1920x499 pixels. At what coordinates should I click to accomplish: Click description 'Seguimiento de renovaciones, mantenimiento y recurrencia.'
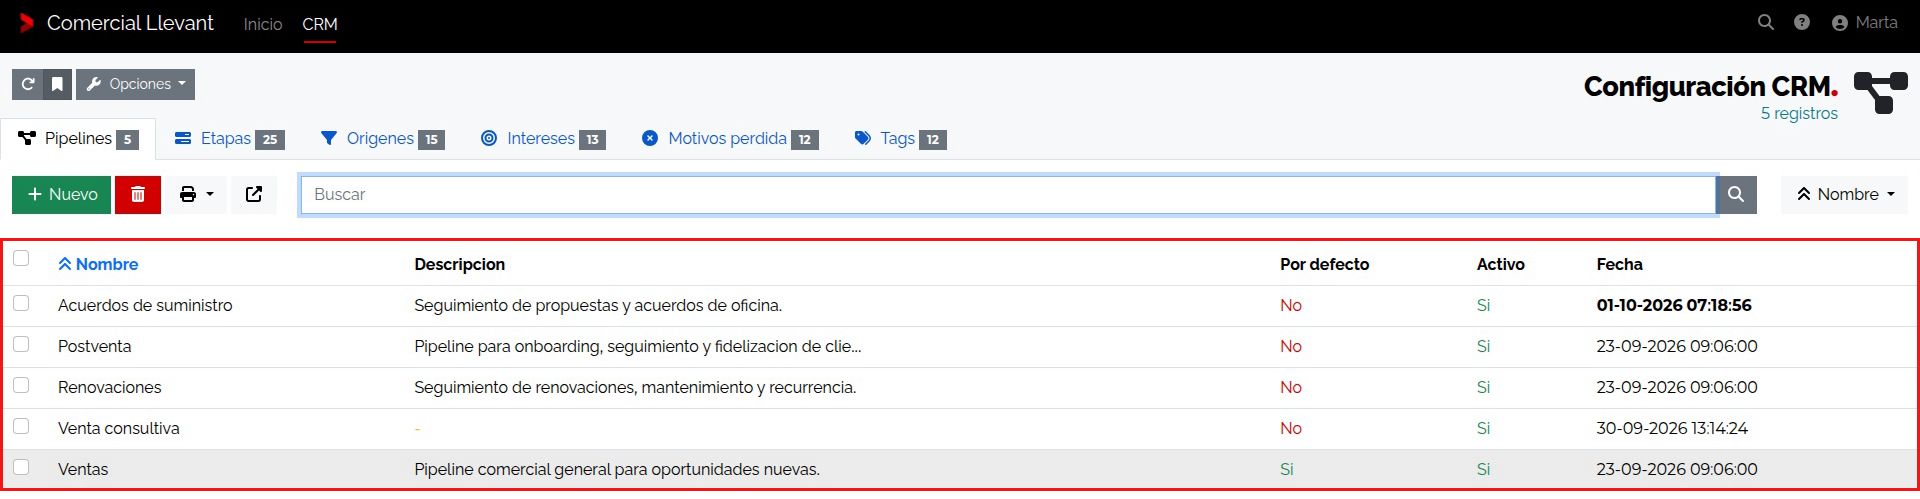pyautogui.click(x=635, y=387)
